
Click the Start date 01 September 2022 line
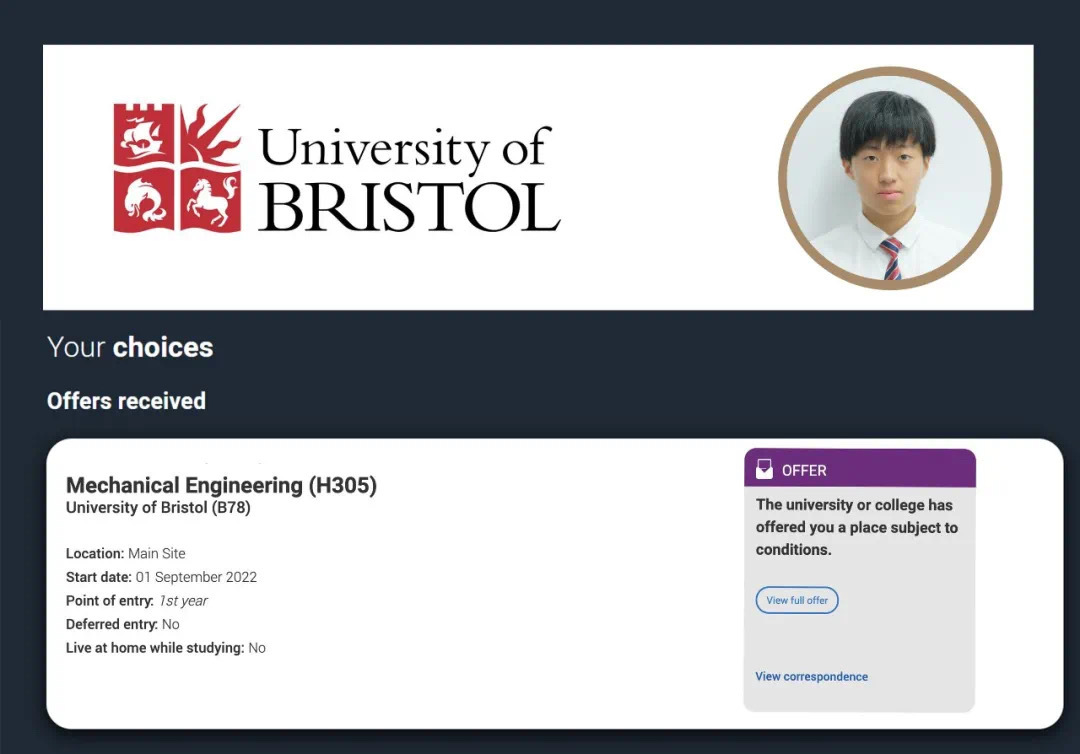(161, 577)
